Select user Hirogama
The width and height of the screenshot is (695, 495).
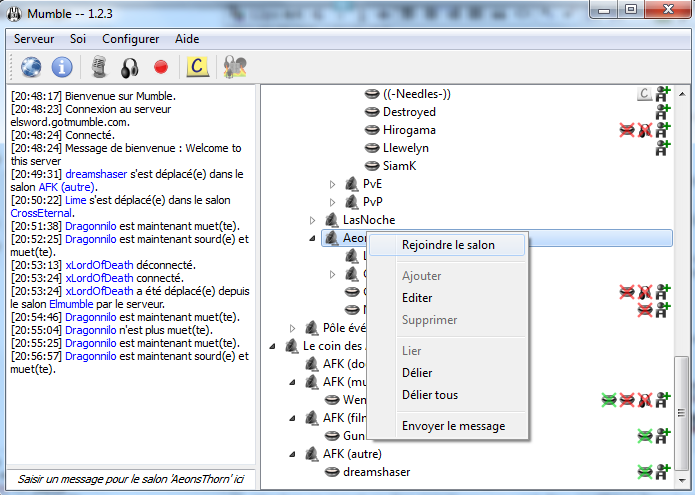tap(409, 130)
